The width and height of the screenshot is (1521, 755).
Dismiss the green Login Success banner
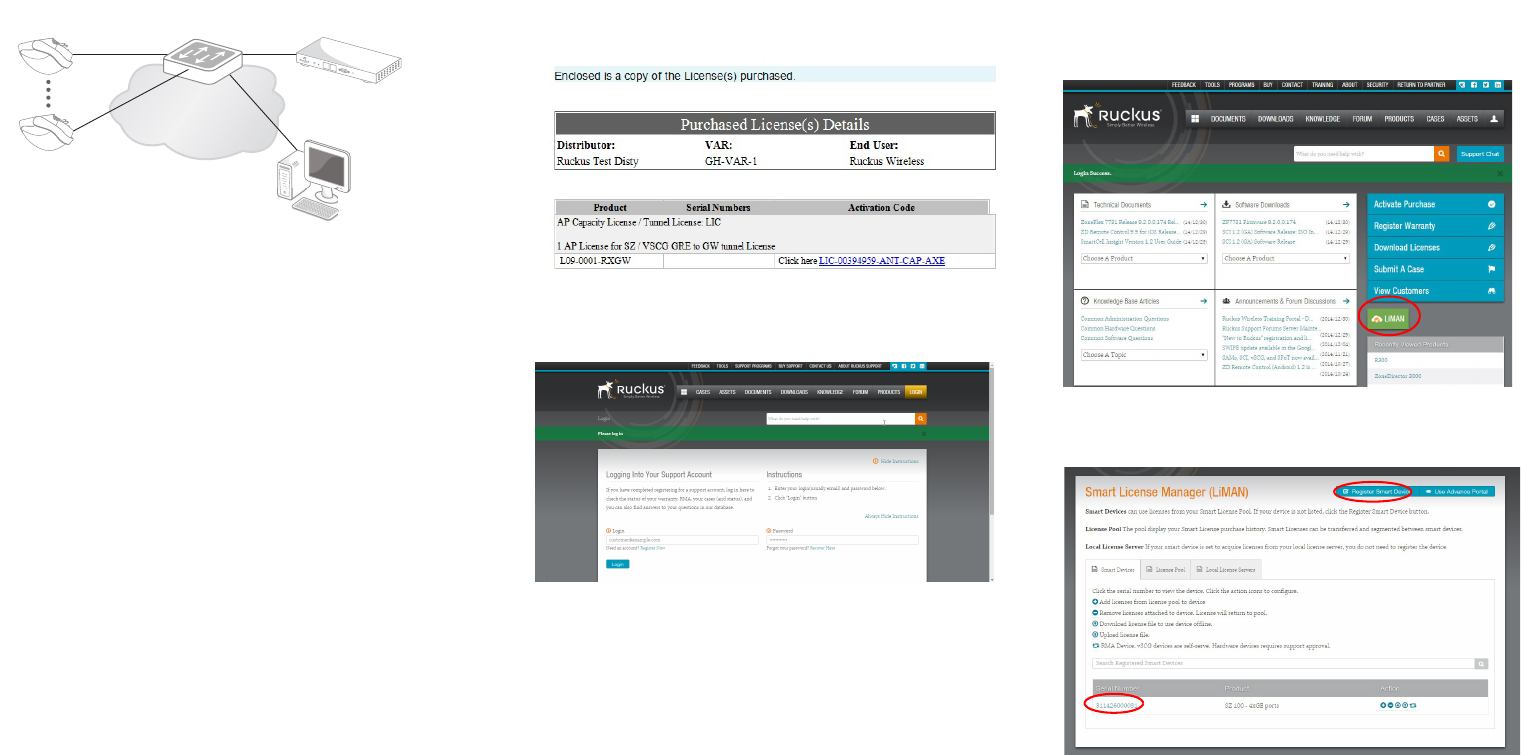1499,174
